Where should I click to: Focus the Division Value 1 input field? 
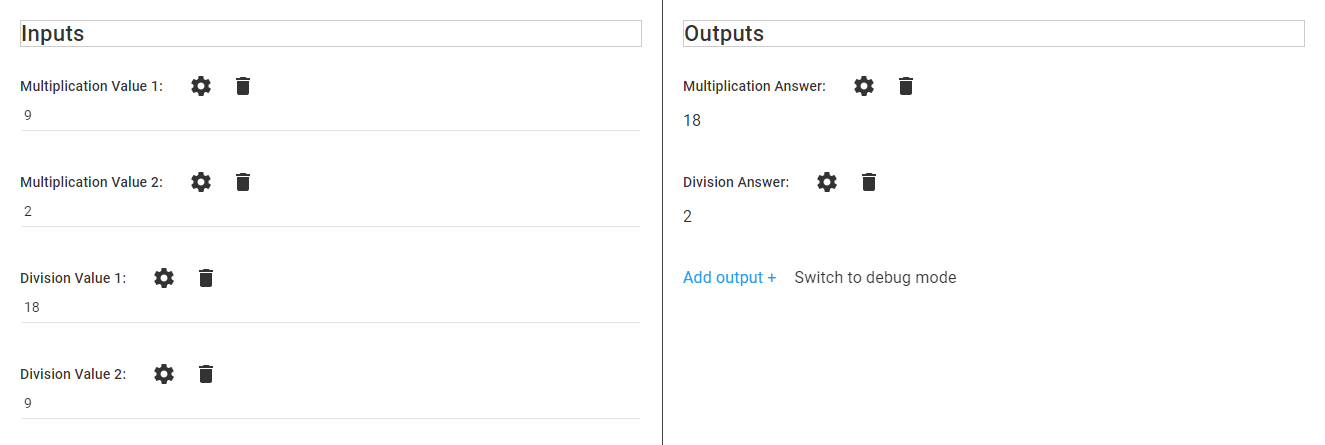click(330, 308)
